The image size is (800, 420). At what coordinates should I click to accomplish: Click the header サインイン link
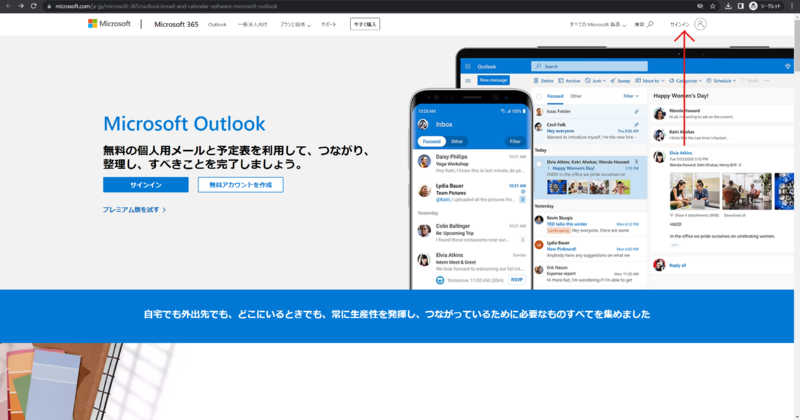(x=680, y=24)
